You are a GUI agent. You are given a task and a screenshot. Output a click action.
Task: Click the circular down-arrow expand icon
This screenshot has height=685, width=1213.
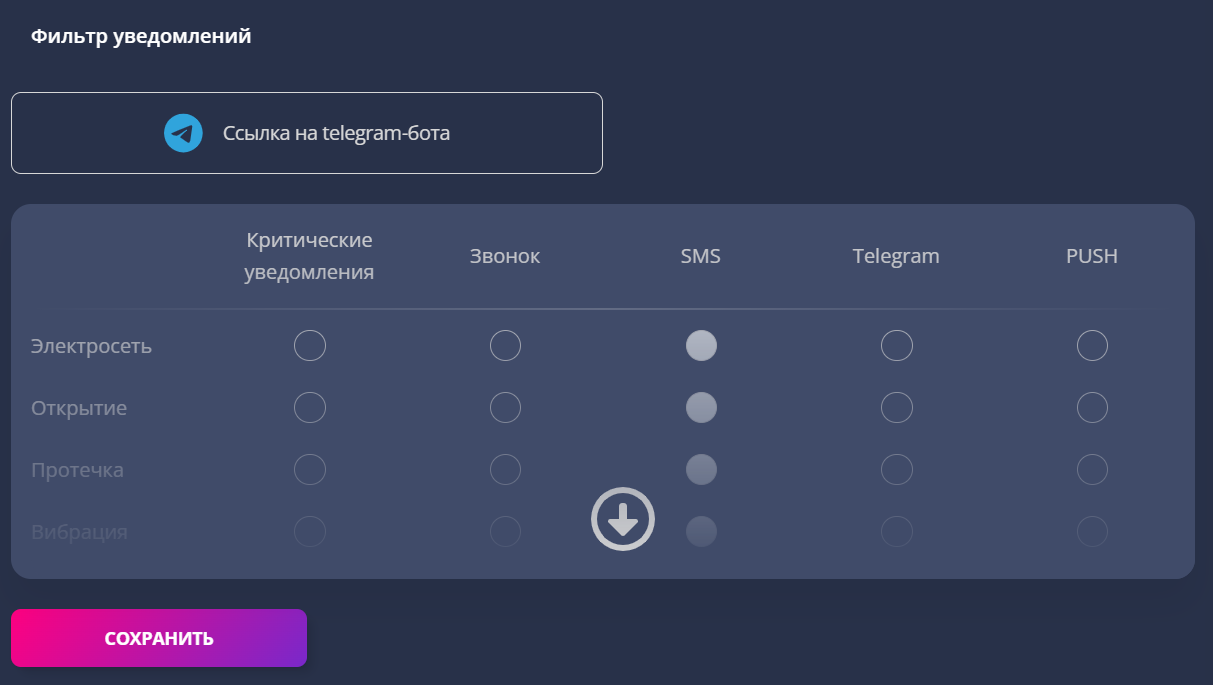click(x=623, y=519)
